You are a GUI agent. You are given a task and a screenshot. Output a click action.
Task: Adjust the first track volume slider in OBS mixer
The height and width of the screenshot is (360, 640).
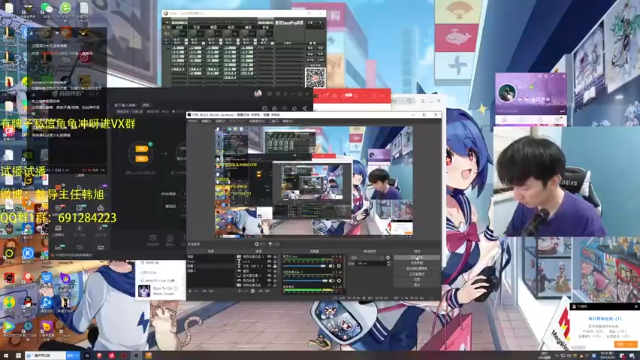(304, 266)
